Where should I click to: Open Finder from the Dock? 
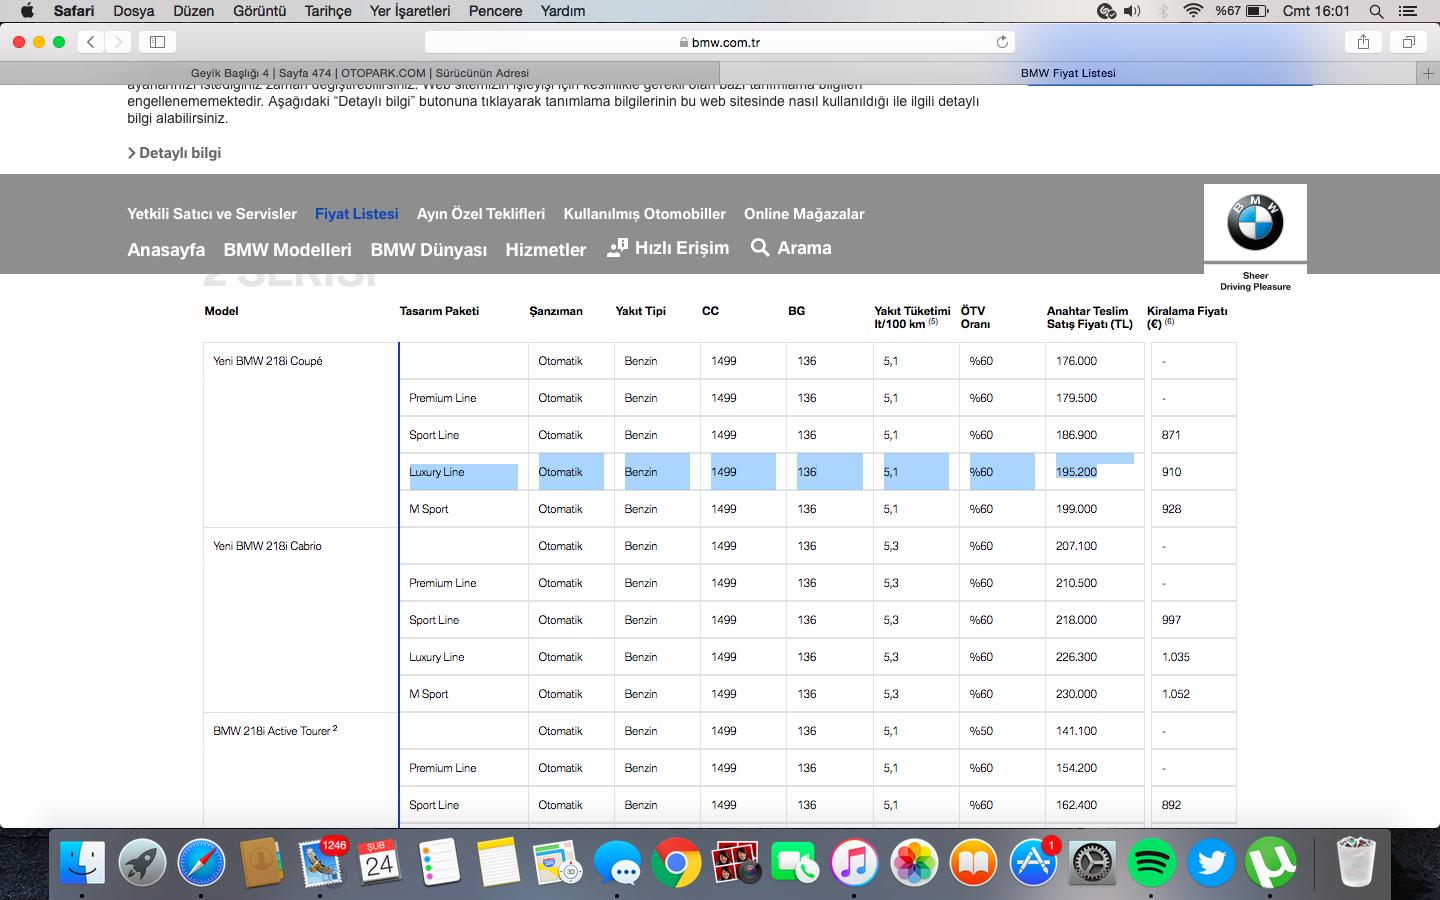[82, 863]
